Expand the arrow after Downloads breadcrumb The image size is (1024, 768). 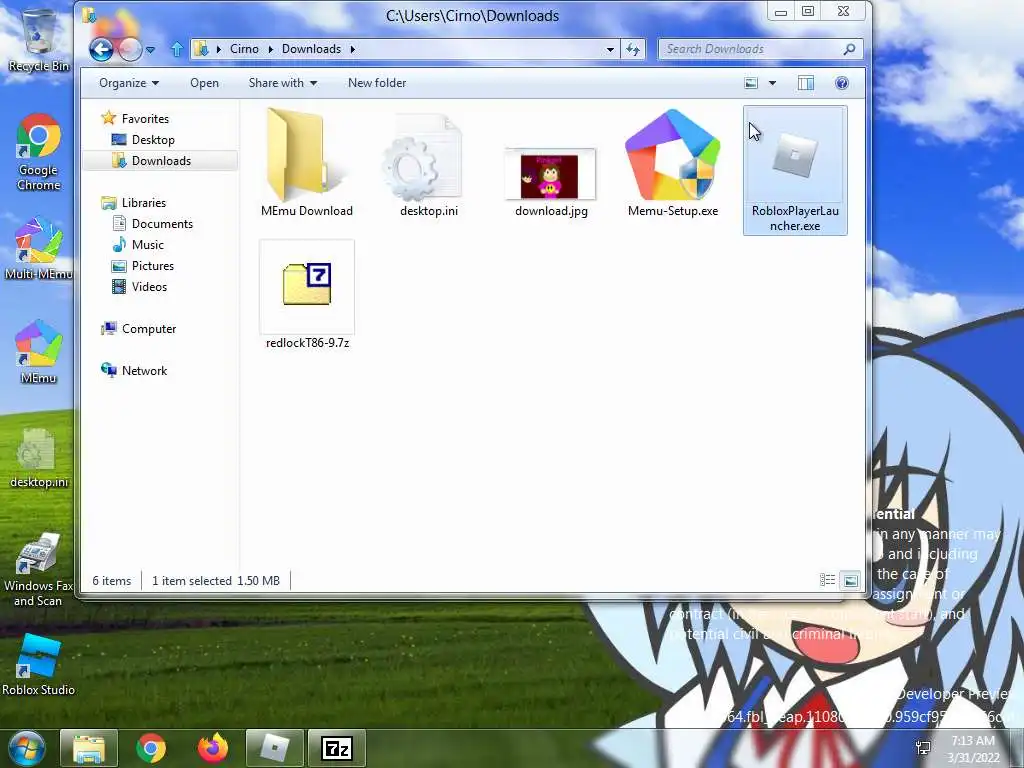tap(353, 49)
